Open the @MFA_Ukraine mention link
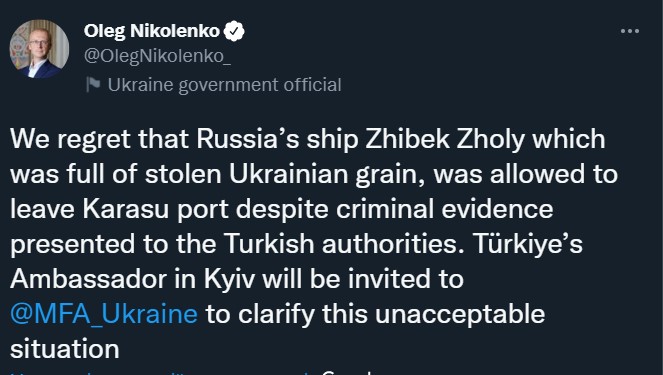 (x=104, y=314)
